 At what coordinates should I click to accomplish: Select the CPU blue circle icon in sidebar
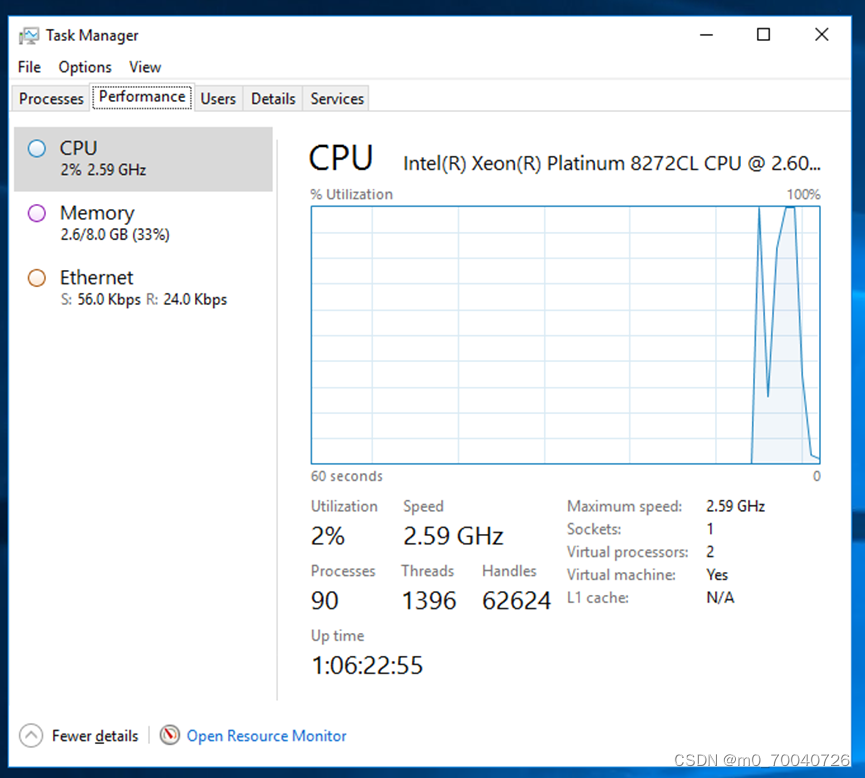tap(37, 148)
